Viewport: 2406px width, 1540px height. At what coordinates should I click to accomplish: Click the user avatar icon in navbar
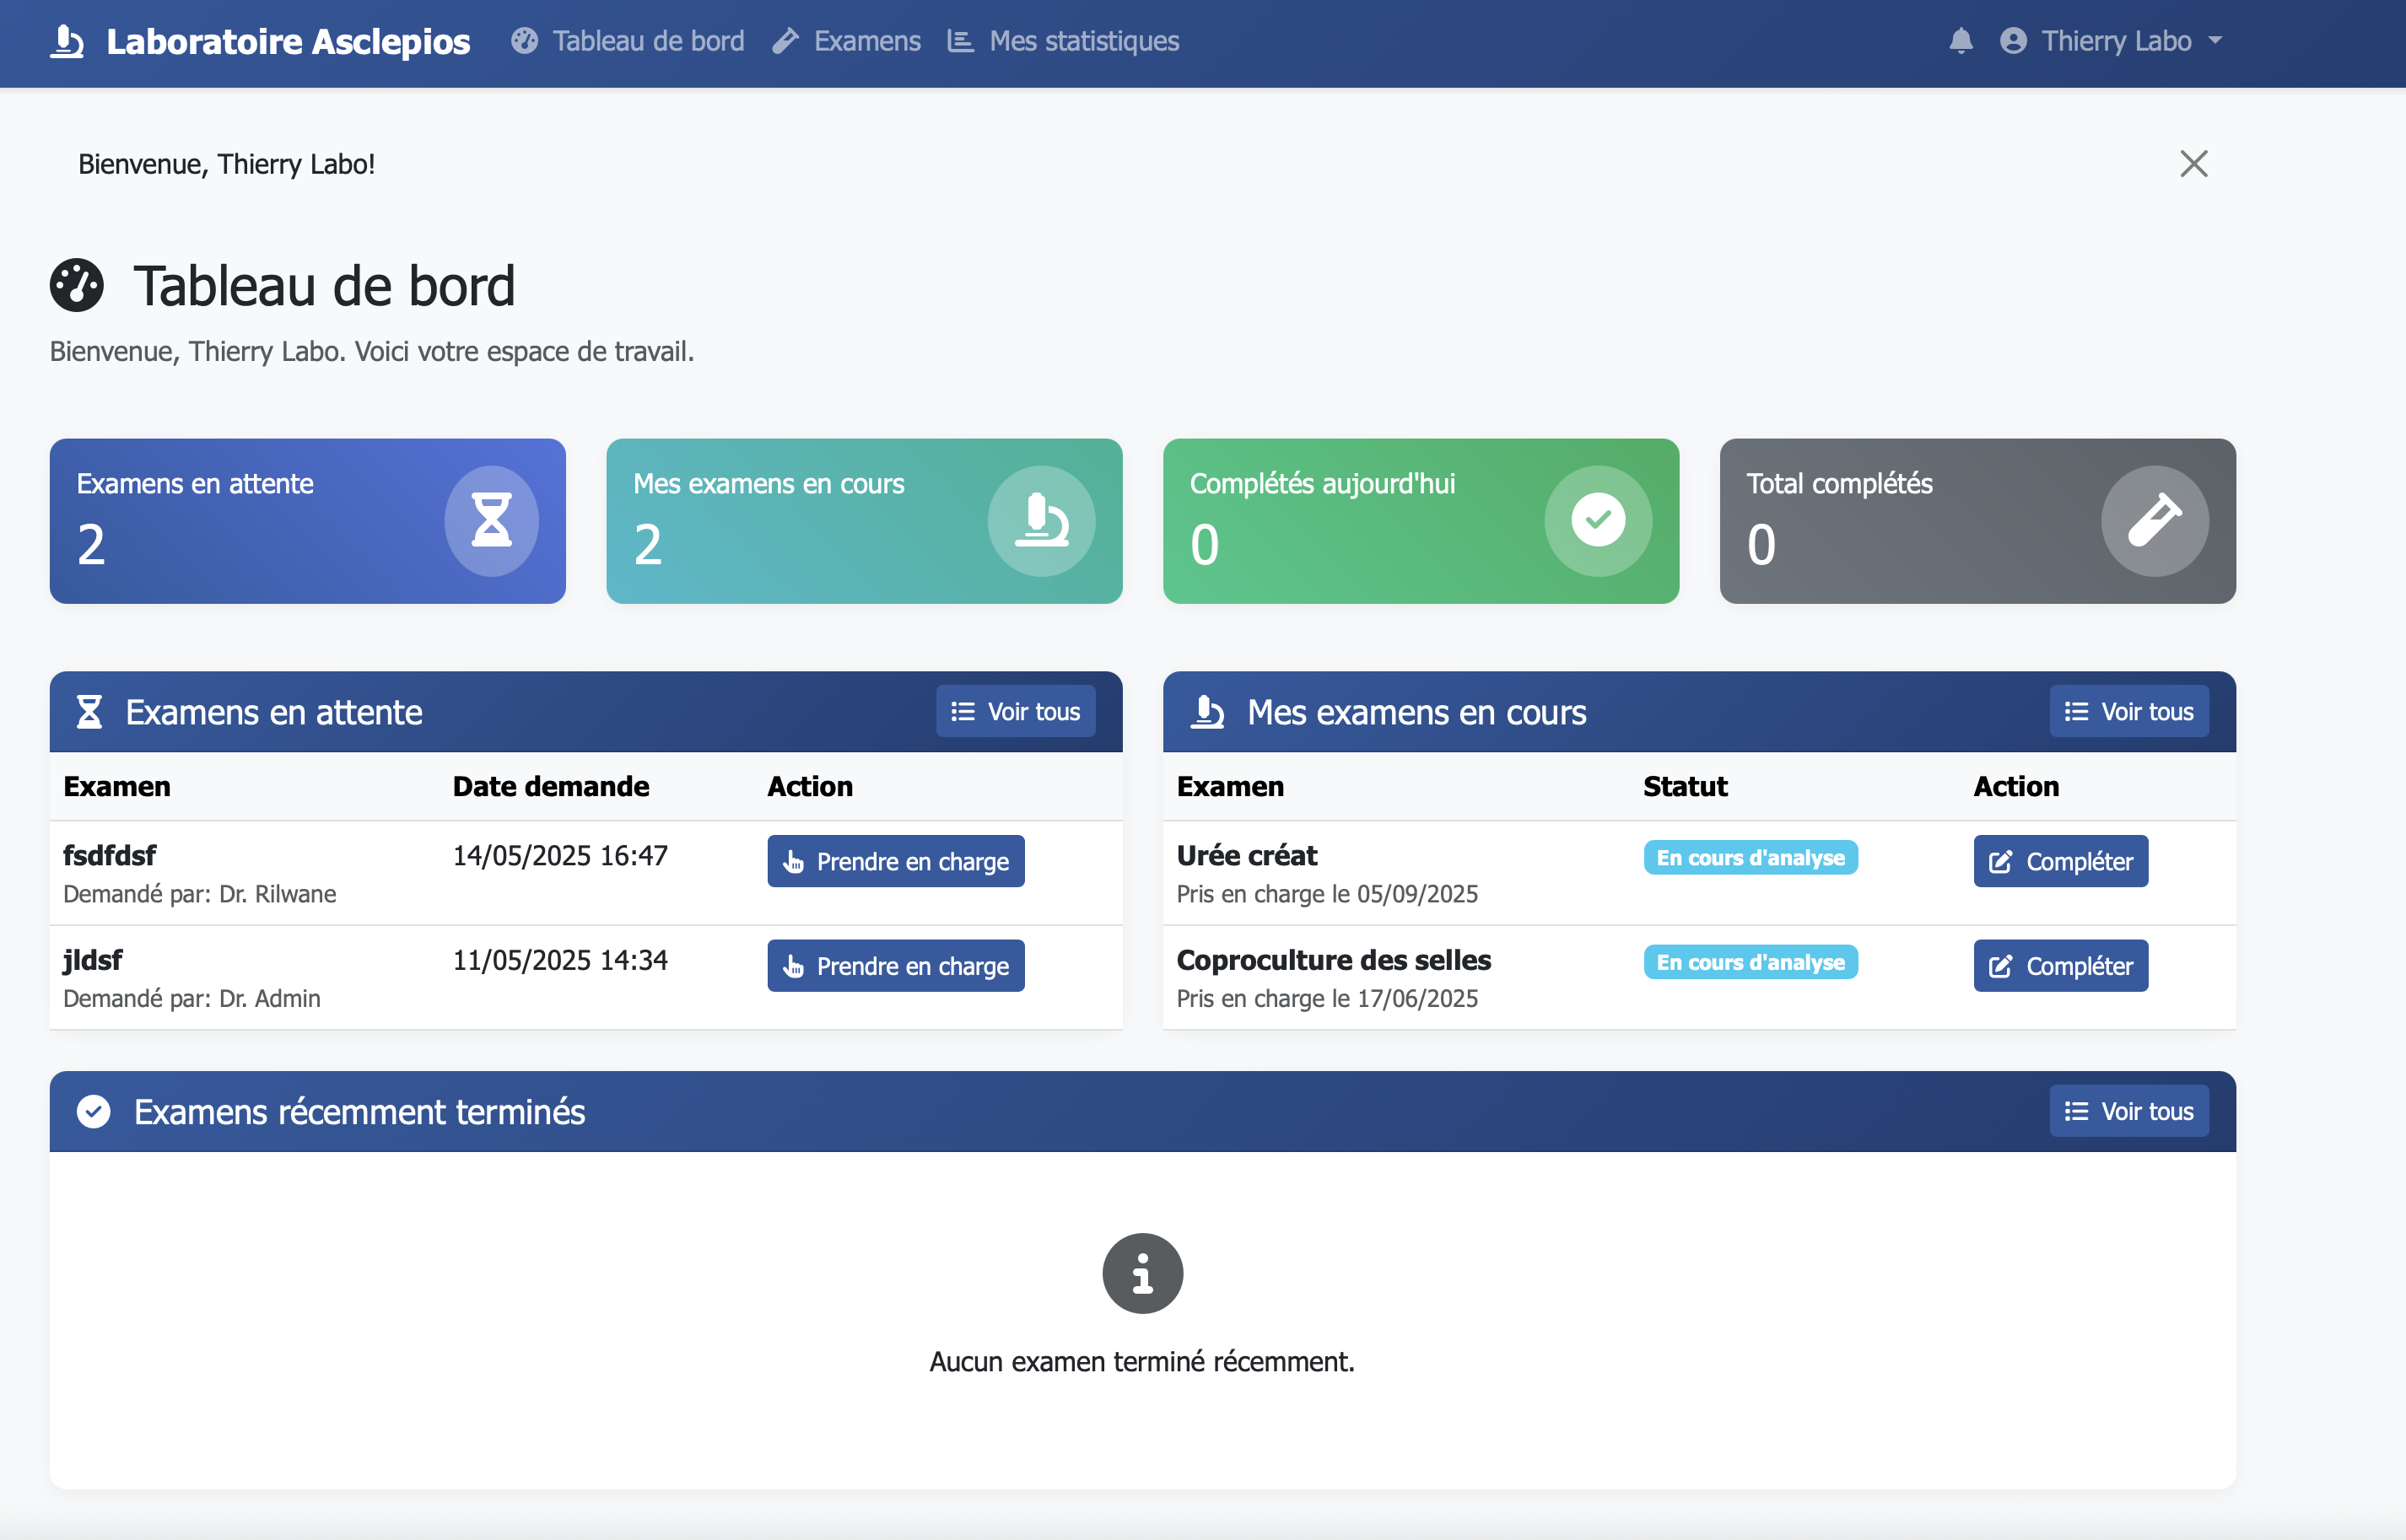click(x=2013, y=41)
